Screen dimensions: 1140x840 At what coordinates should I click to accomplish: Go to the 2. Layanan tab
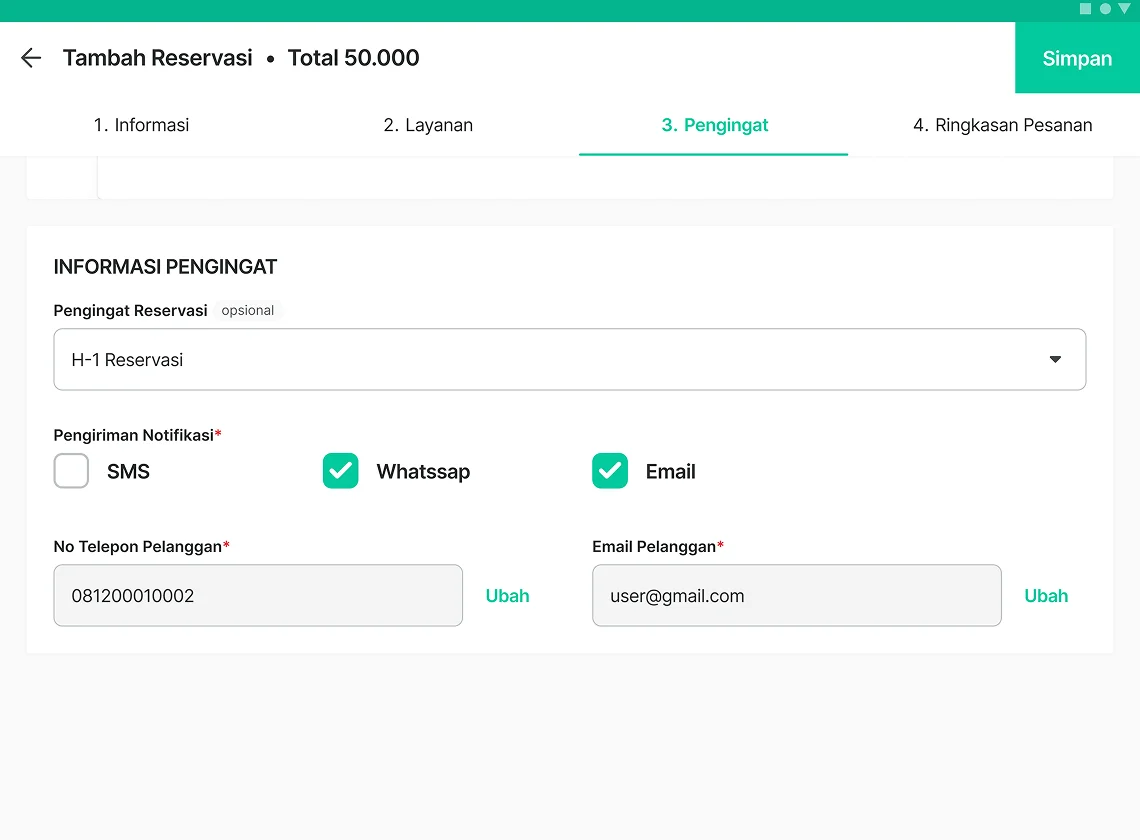(428, 125)
